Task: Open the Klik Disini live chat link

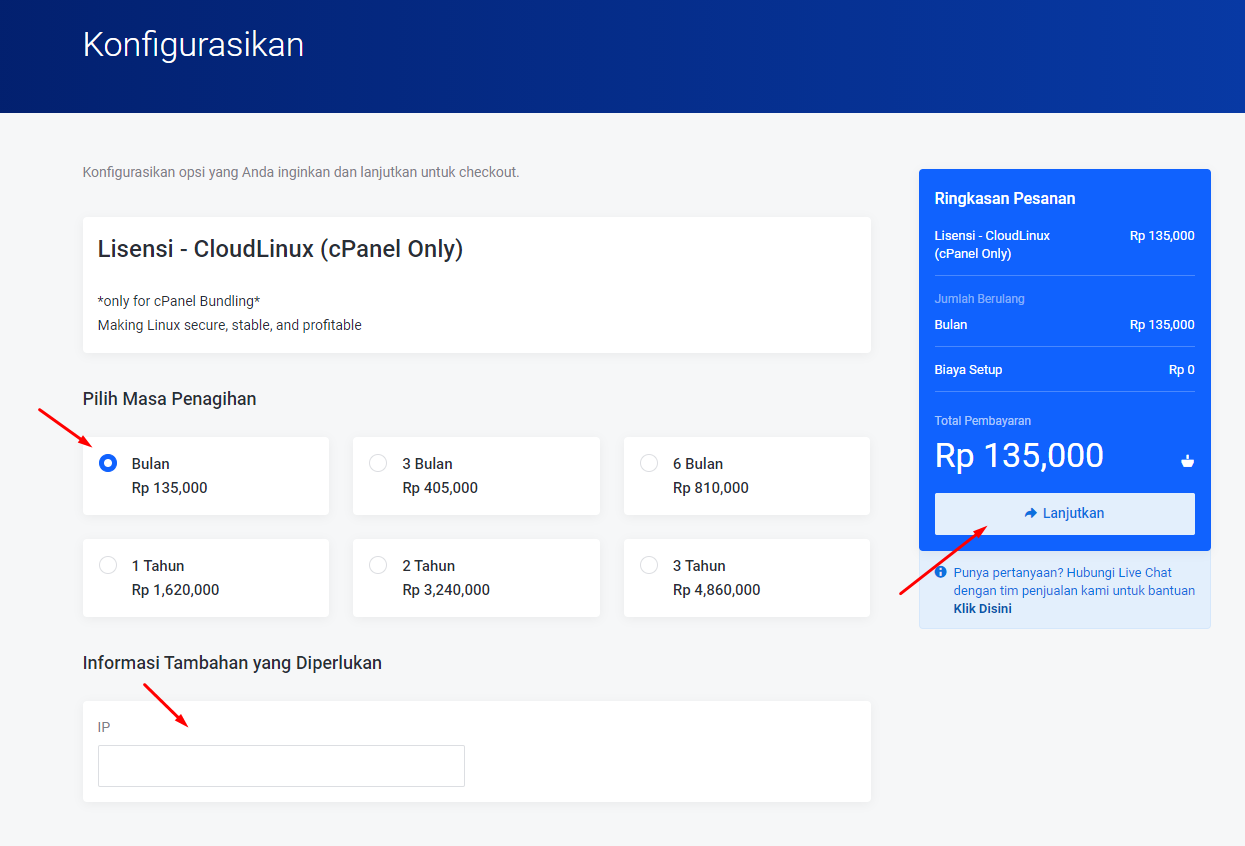Action: coord(982,608)
